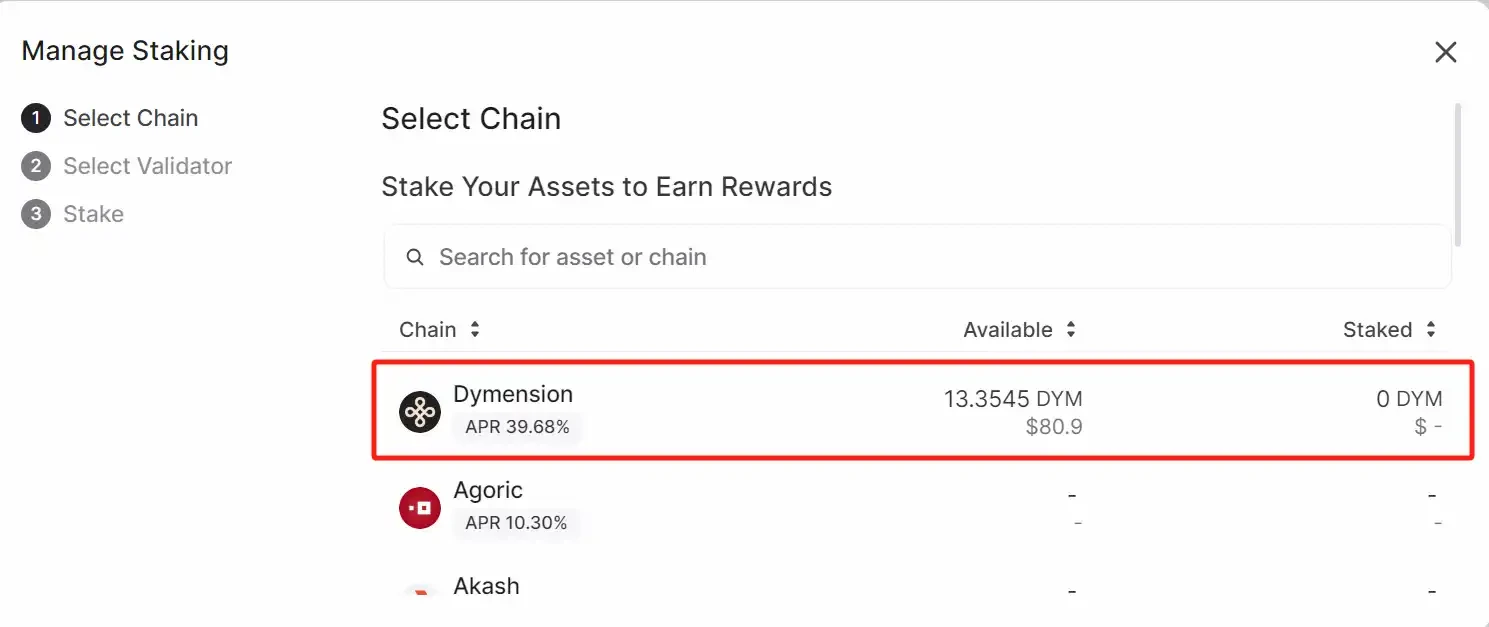The height and width of the screenshot is (627, 1489).
Task: Click Dymension APR 39.68% badge
Action: [517, 427]
